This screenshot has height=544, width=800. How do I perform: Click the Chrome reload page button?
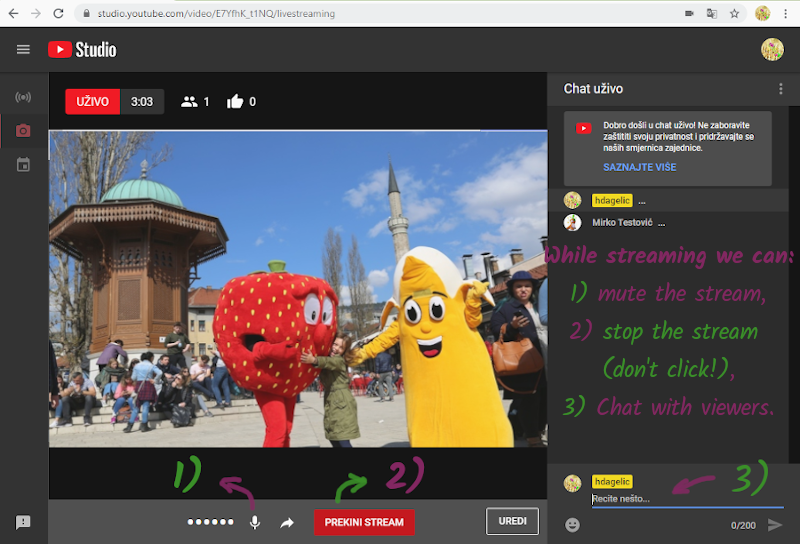(59, 14)
